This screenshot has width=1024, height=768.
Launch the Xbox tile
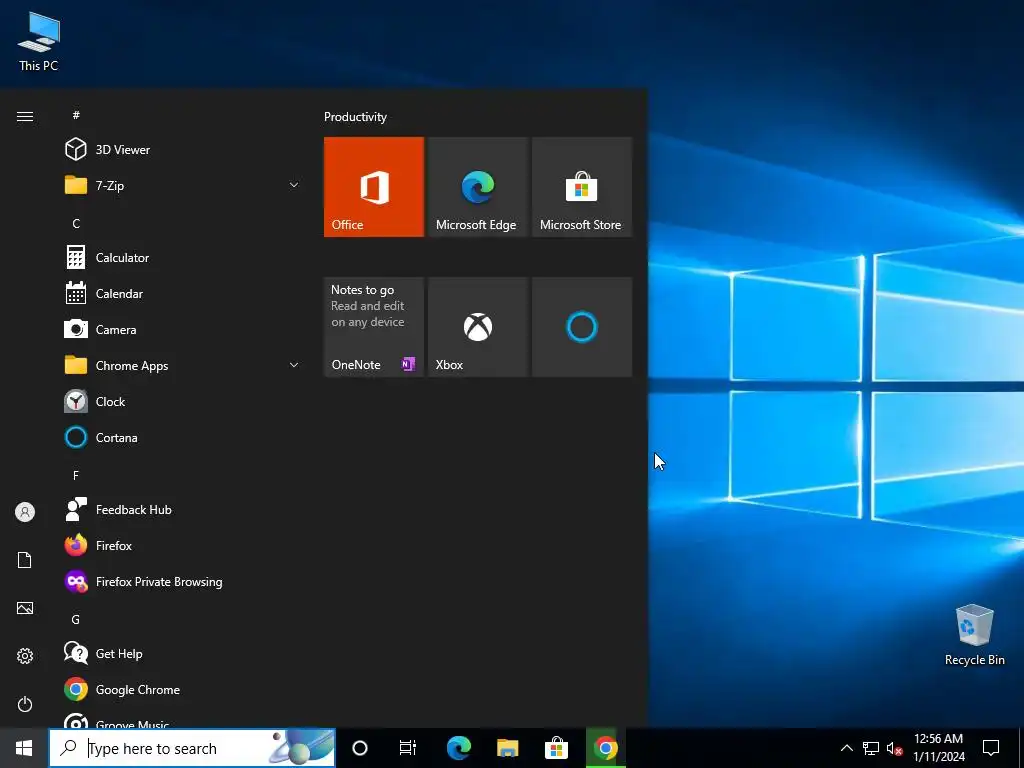(478, 327)
